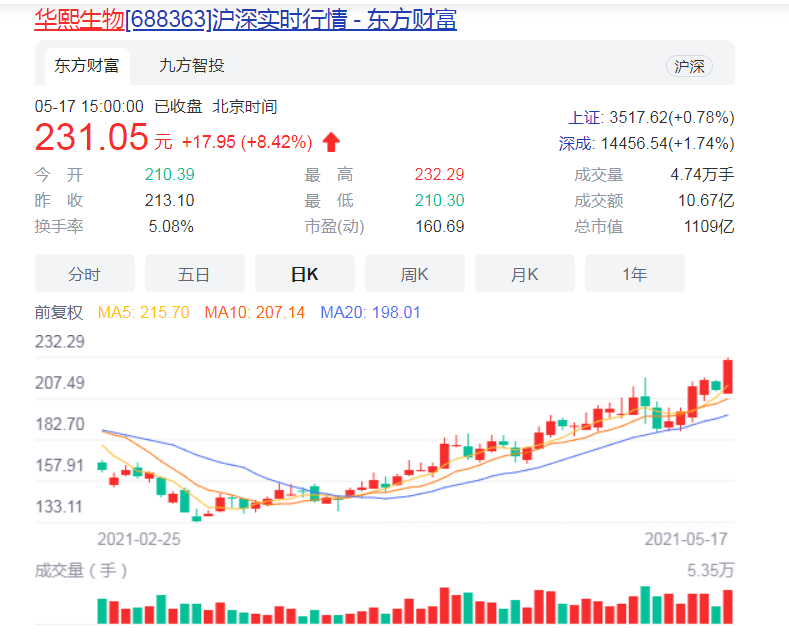
Task: Click the 2021-05-17 end date label
Action: click(x=686, y=539)
